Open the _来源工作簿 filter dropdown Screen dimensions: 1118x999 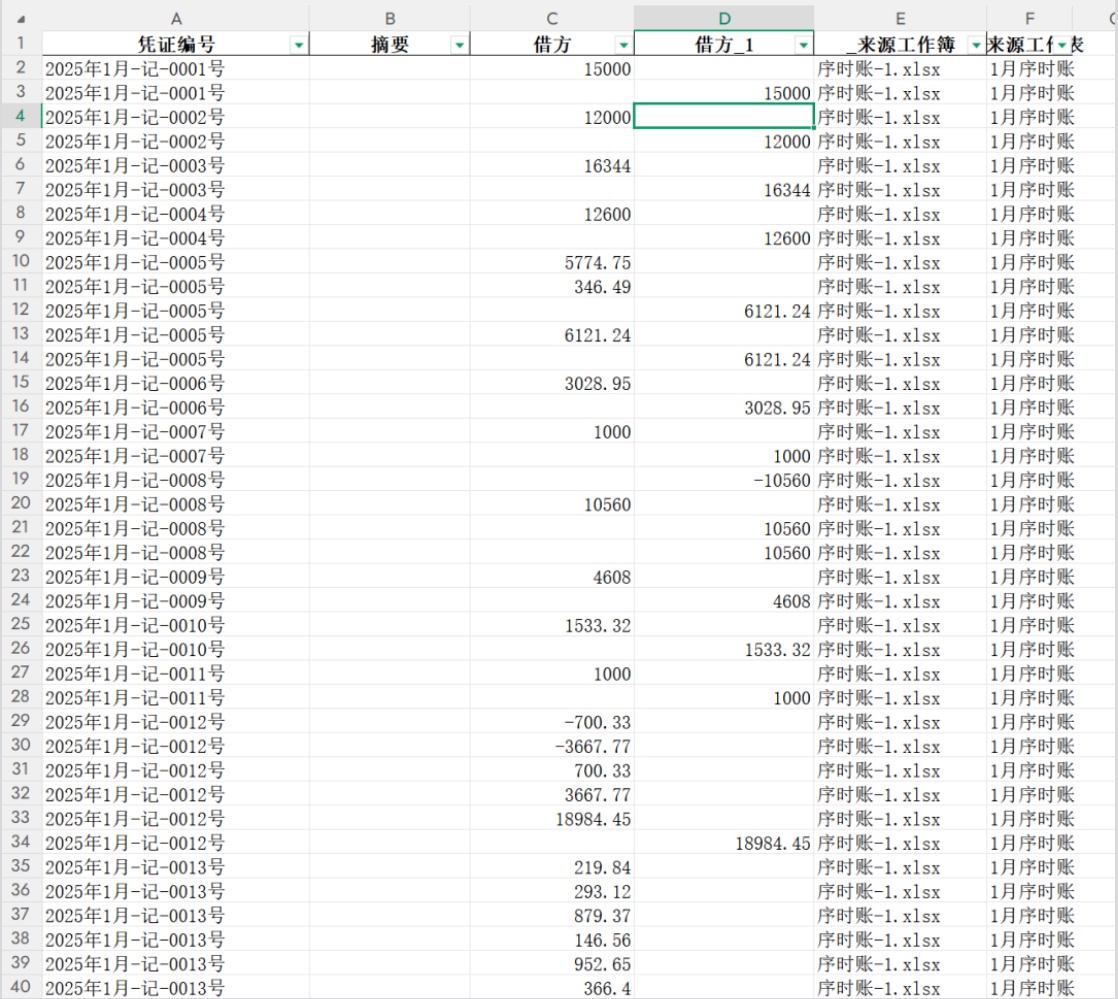point(976,45)
